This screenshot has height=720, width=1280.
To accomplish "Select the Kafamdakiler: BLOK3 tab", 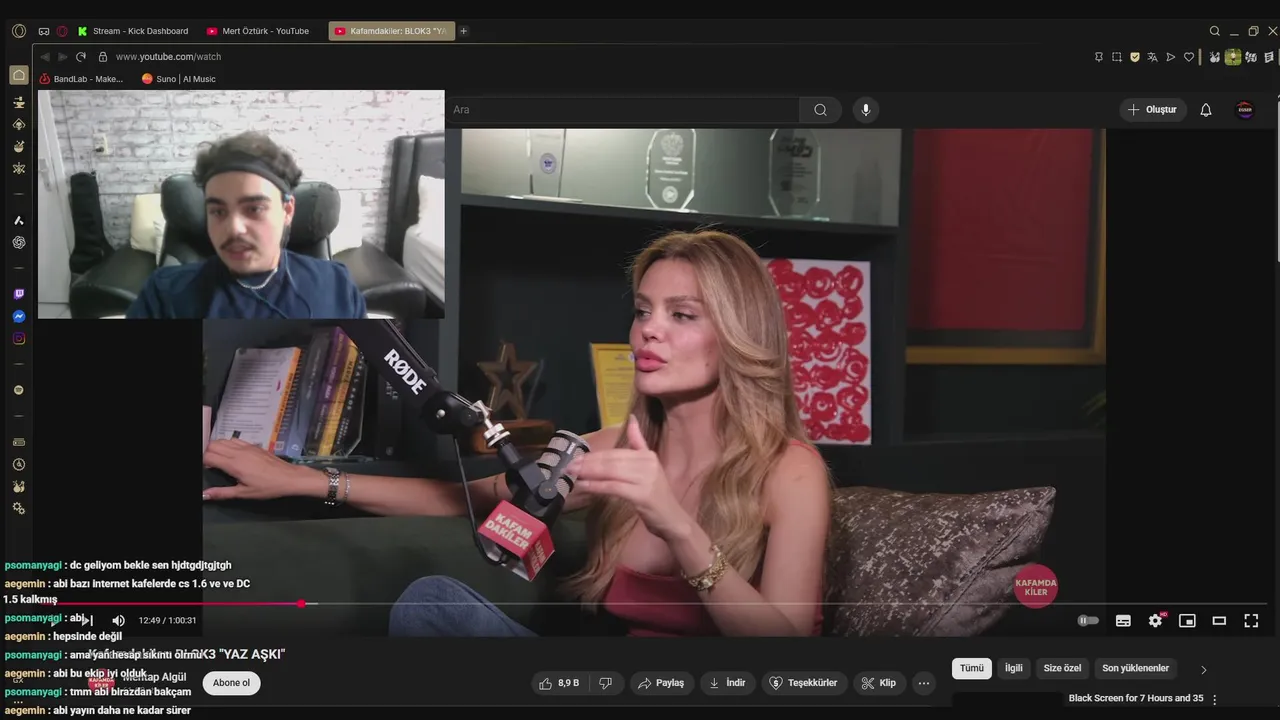I will 391,31.
